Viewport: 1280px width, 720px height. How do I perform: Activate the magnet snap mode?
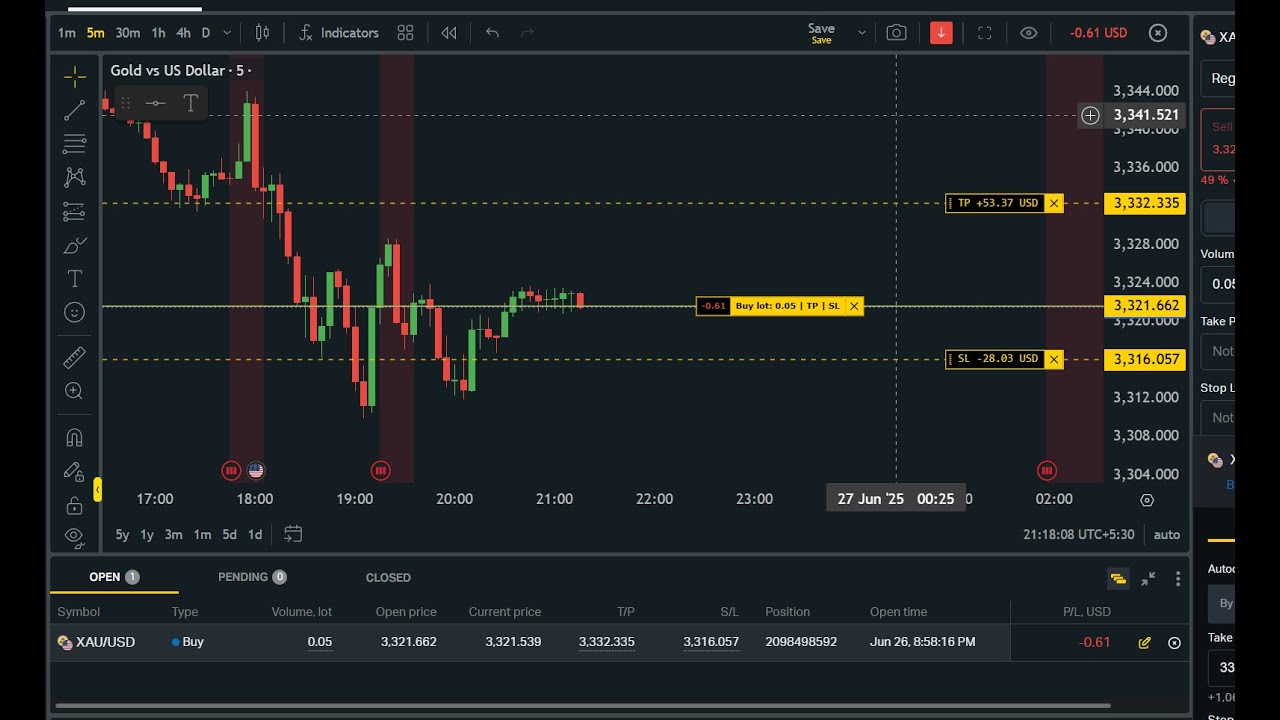pyautogui.click(x=74, y=437)
